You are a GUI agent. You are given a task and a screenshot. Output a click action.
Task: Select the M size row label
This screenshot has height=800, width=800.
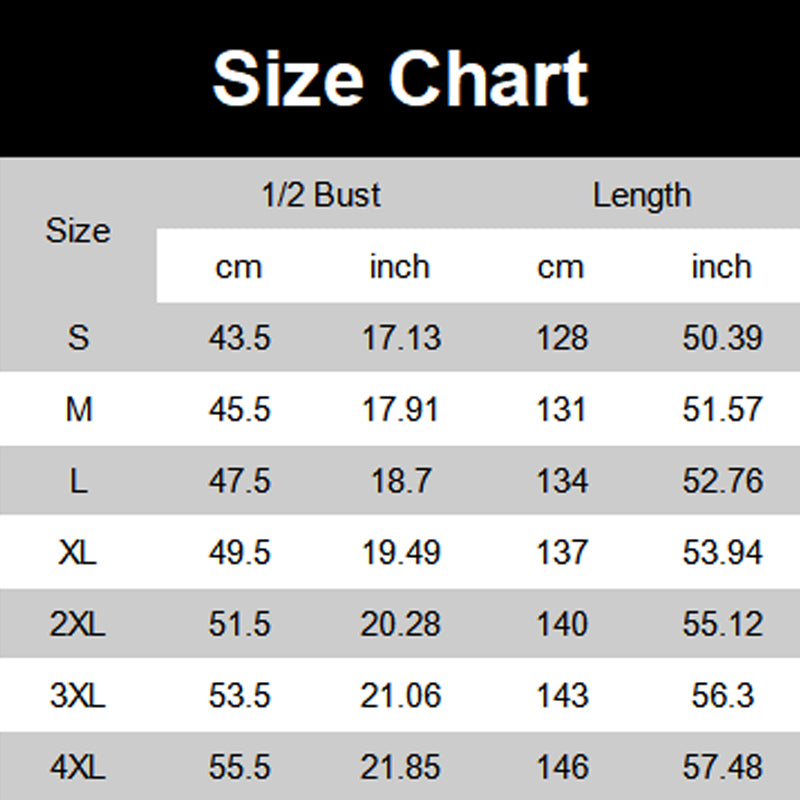click(79, 409)
